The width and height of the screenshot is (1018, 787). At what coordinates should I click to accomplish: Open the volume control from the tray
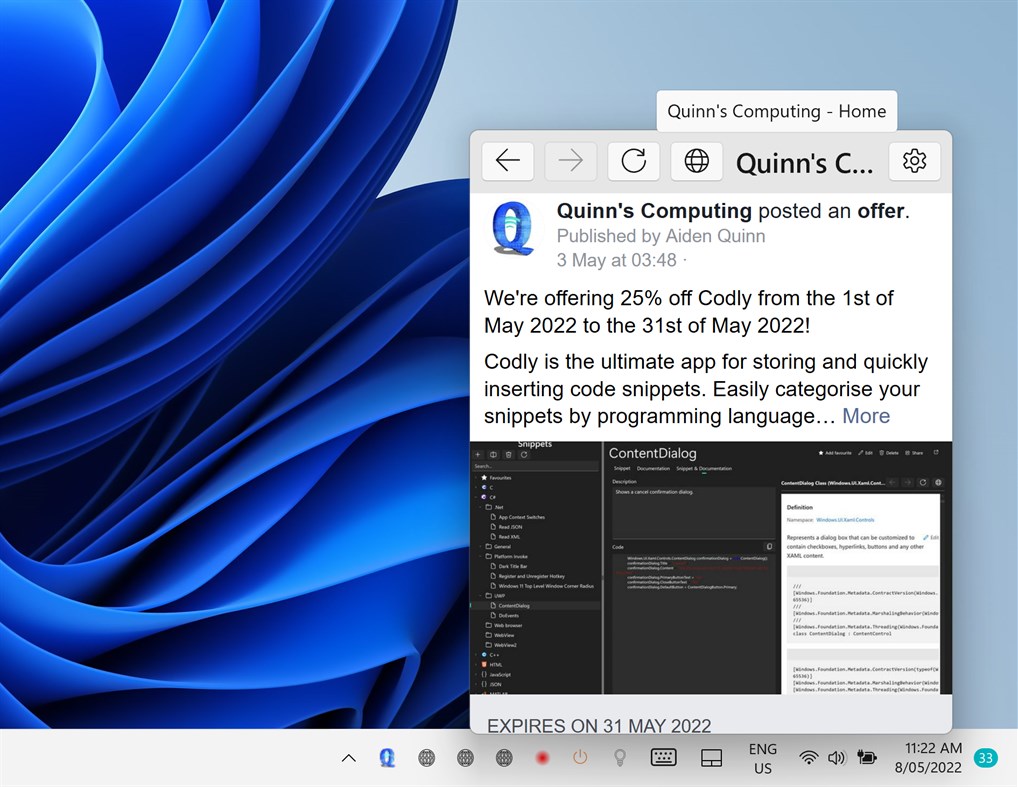point(836,757)
